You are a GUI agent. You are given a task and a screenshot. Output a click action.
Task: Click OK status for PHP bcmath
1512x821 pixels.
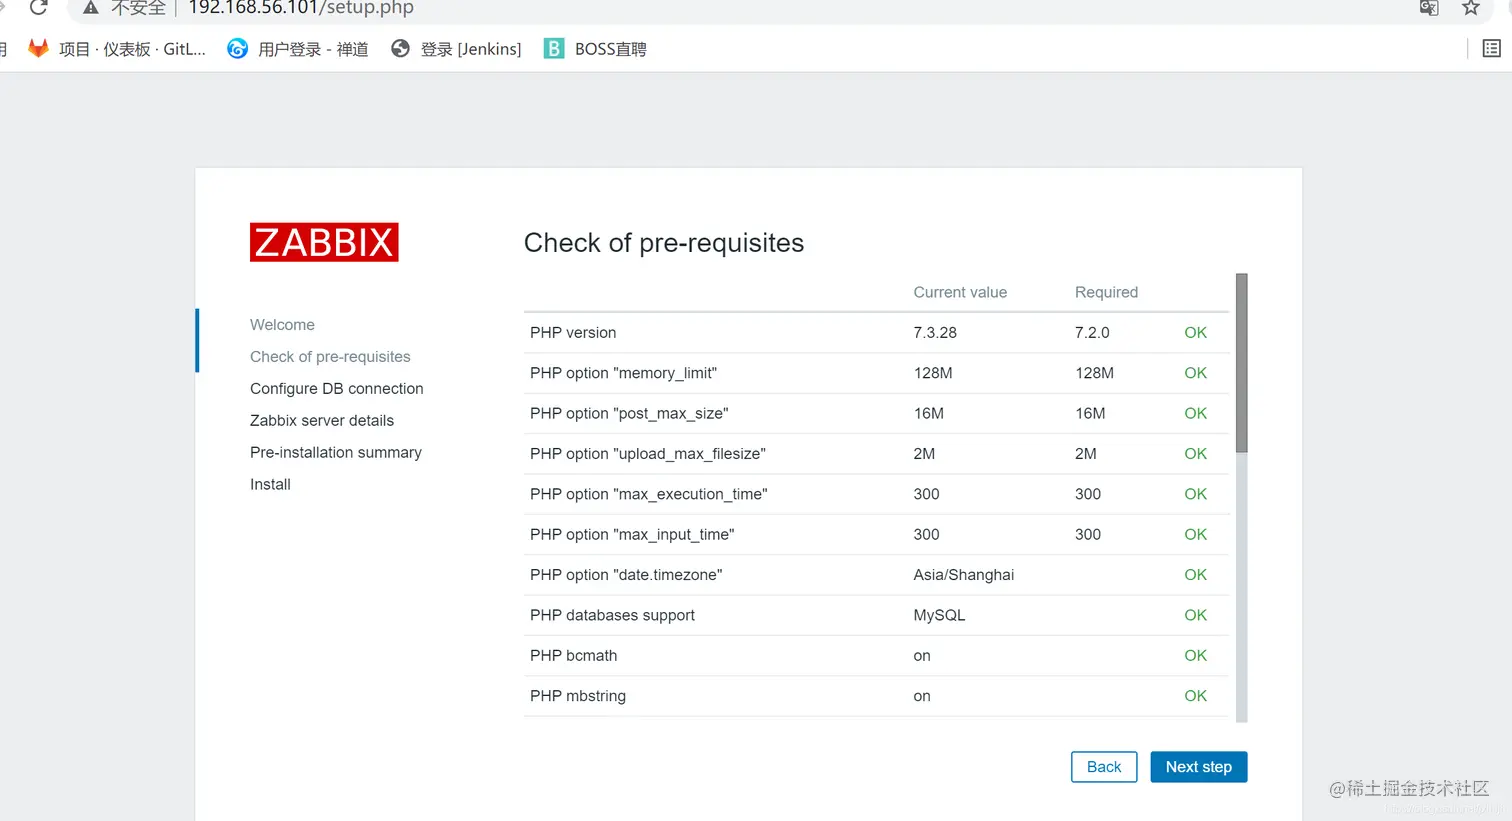1195,656
